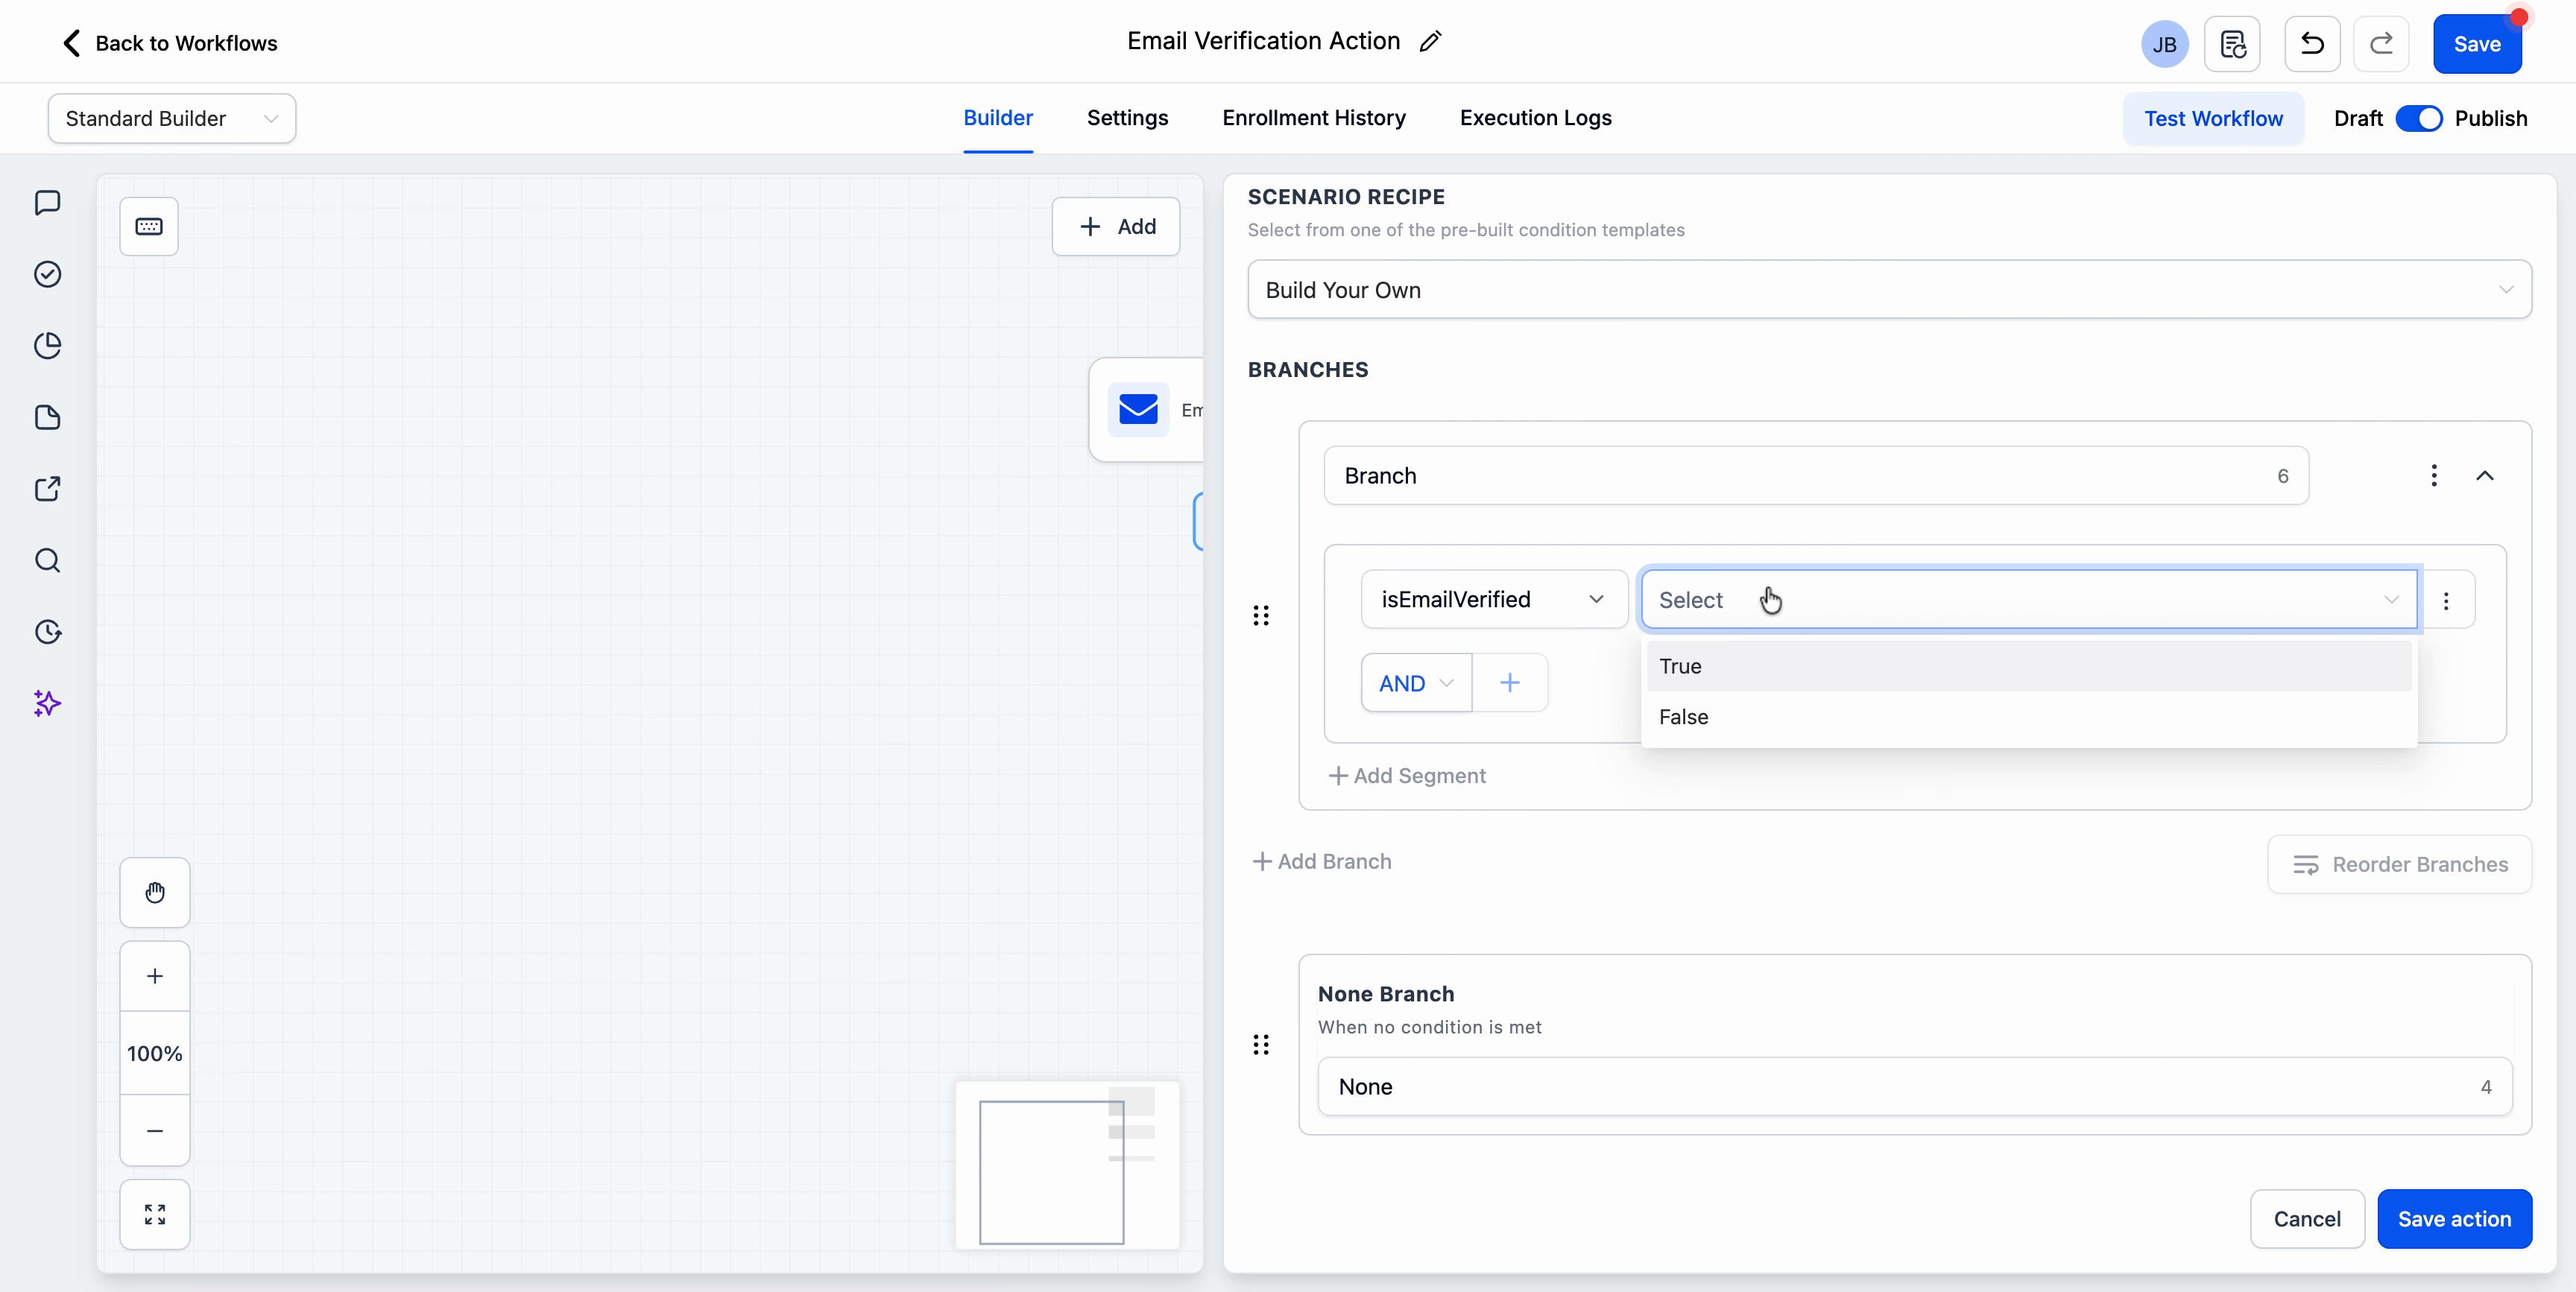Open the analytics pie chart sidebar panel
The image size is (2576, 1292).
click(x=47, y=345)
